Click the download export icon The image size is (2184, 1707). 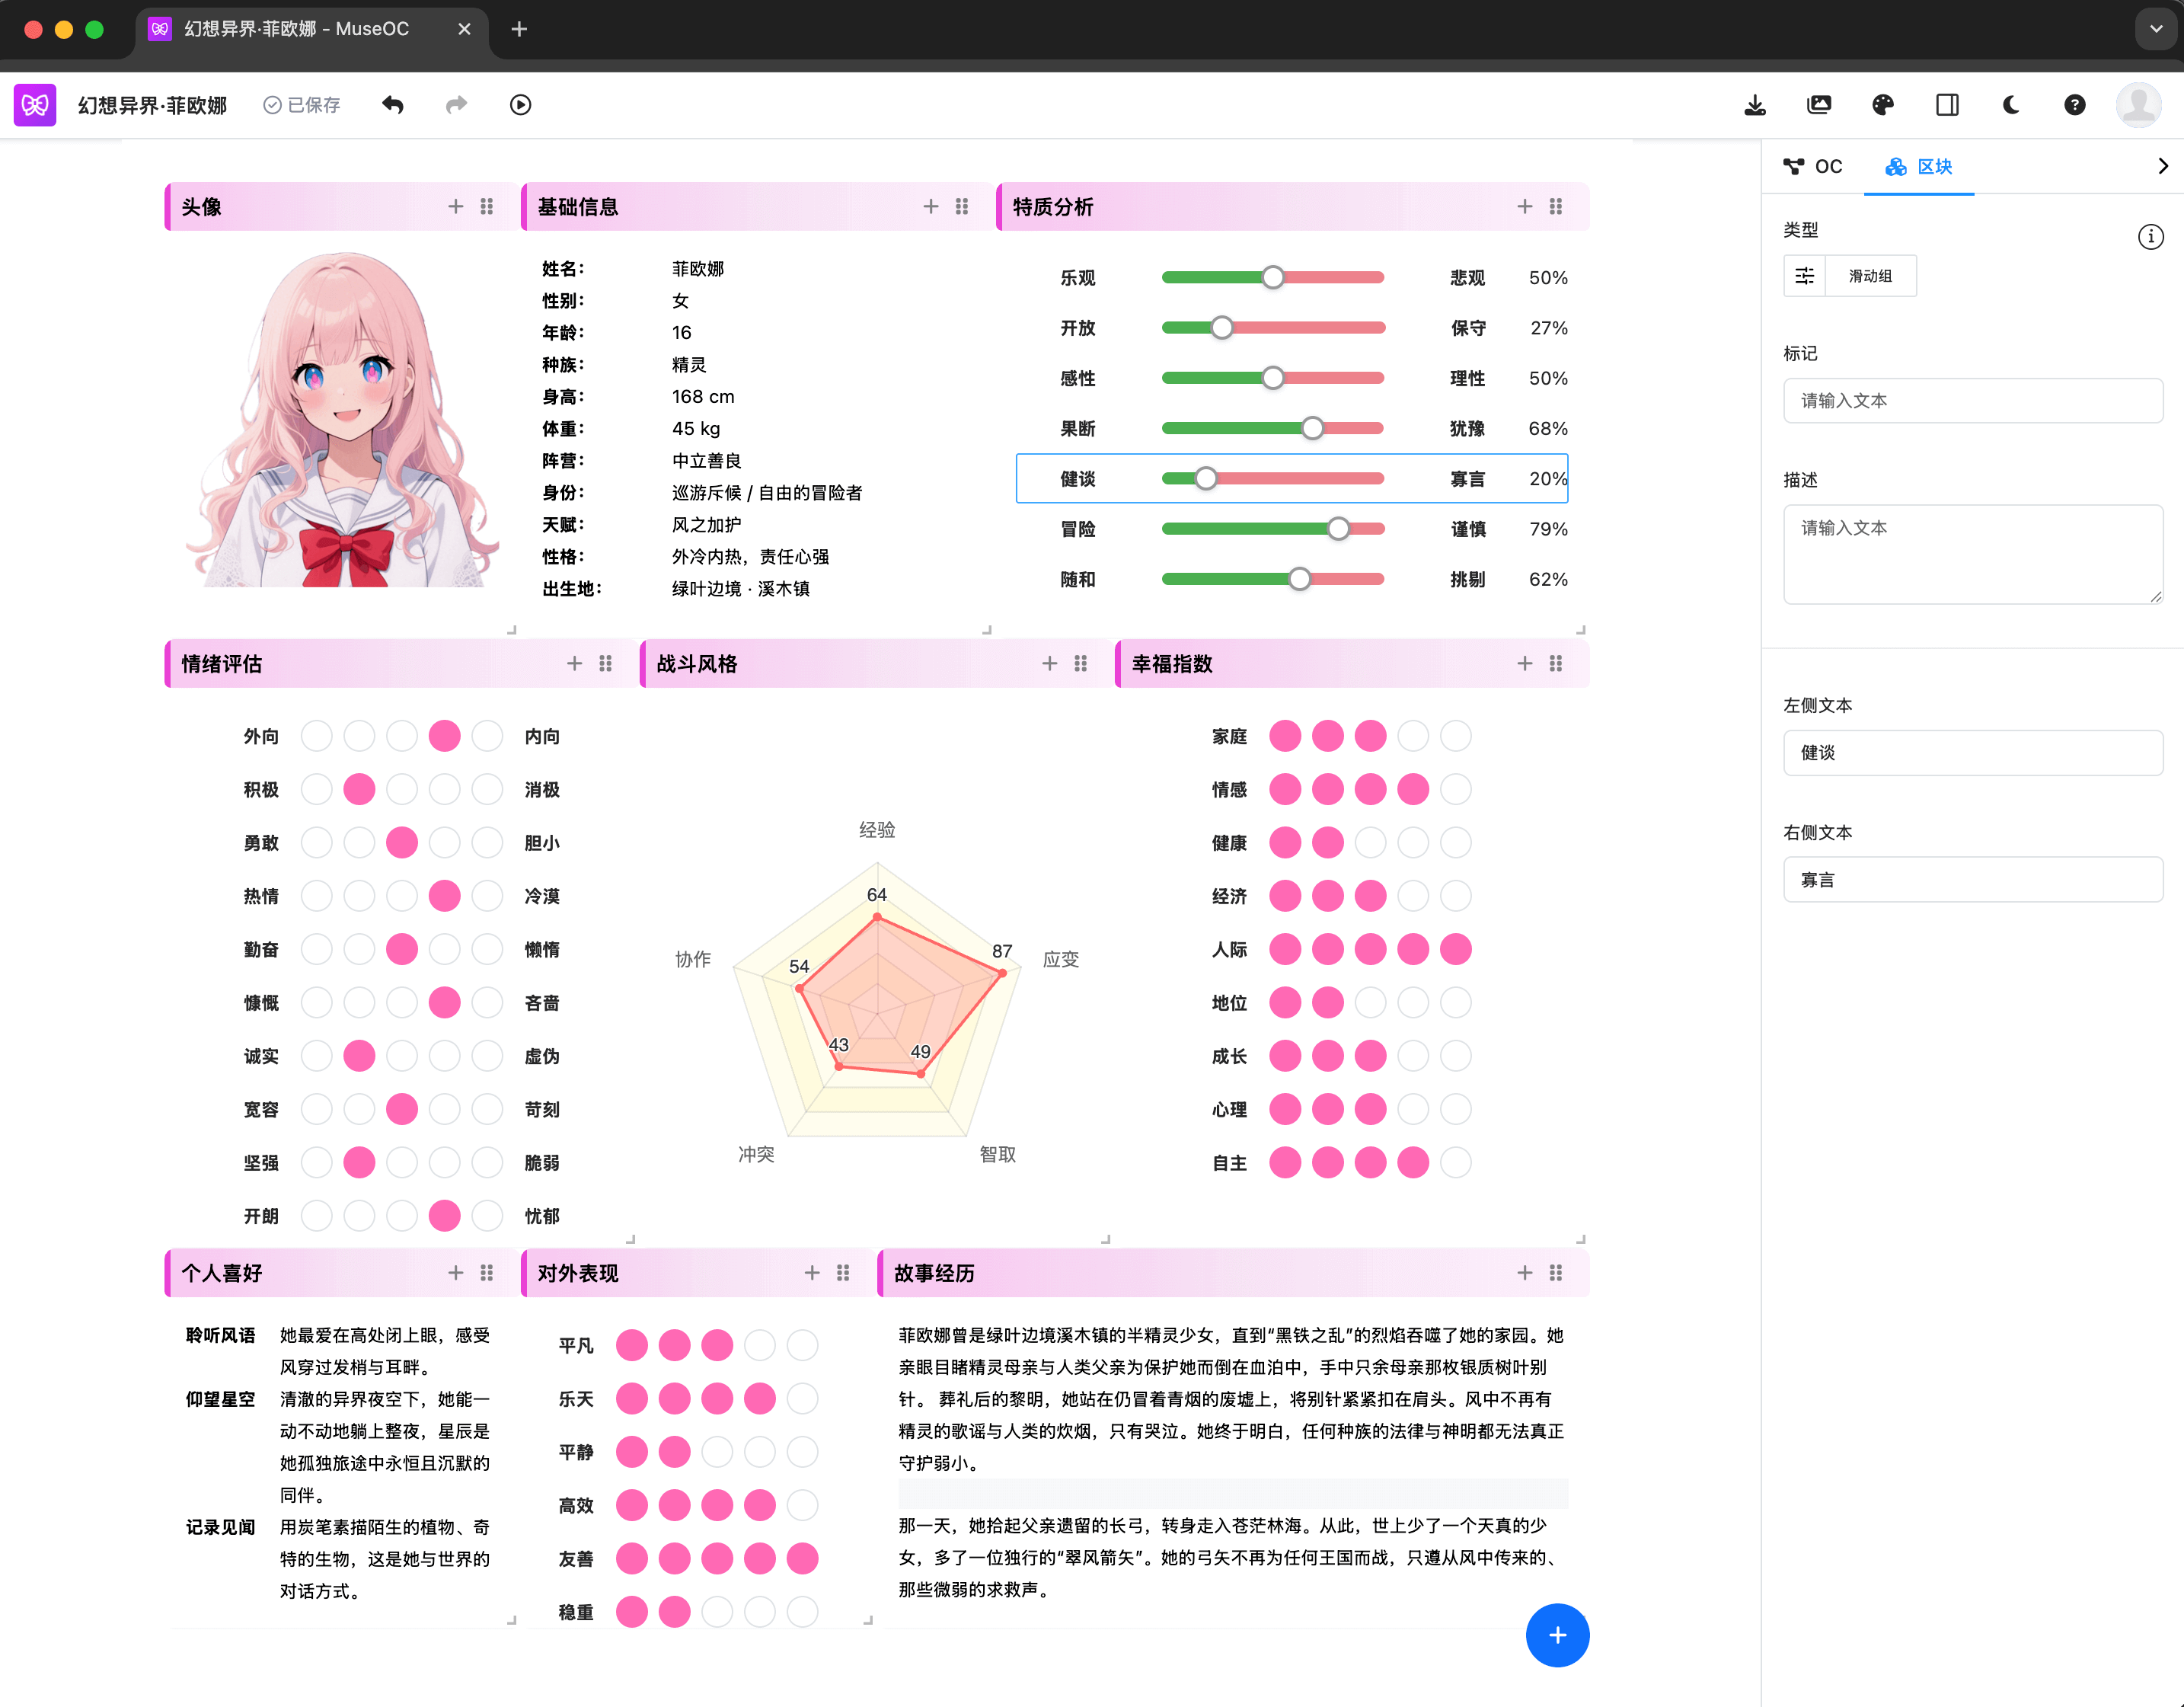point(1755,105)
